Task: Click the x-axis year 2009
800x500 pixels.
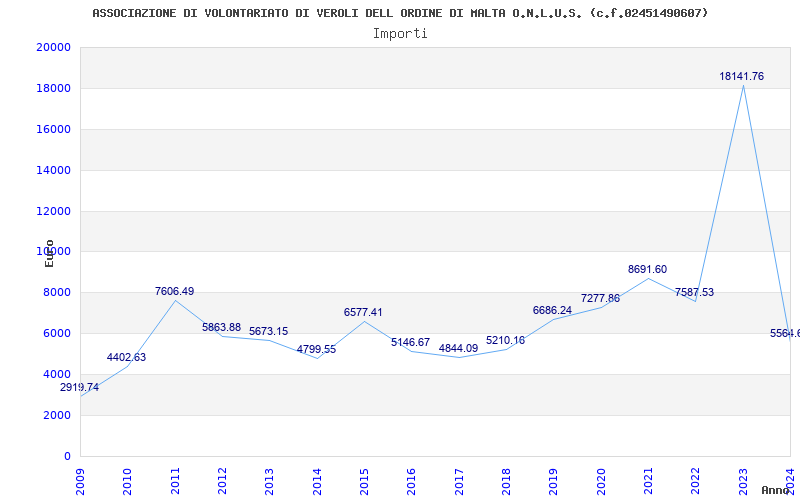Action: point(80,481)
